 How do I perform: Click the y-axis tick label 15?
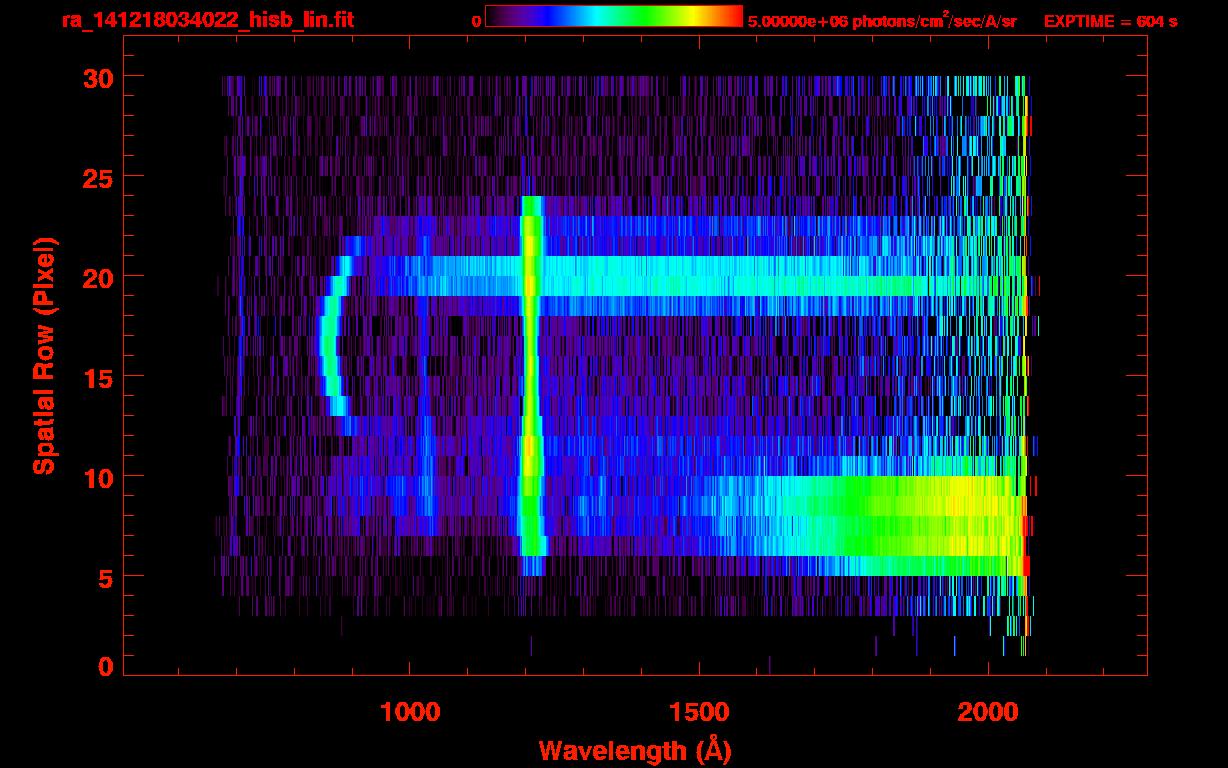[97, 377]
